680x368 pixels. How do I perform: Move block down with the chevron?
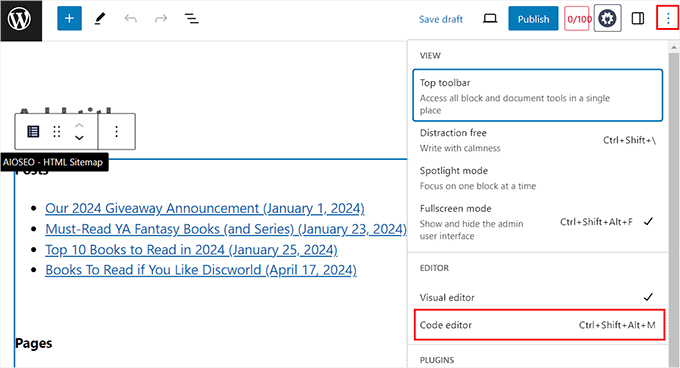click(79, 138)
